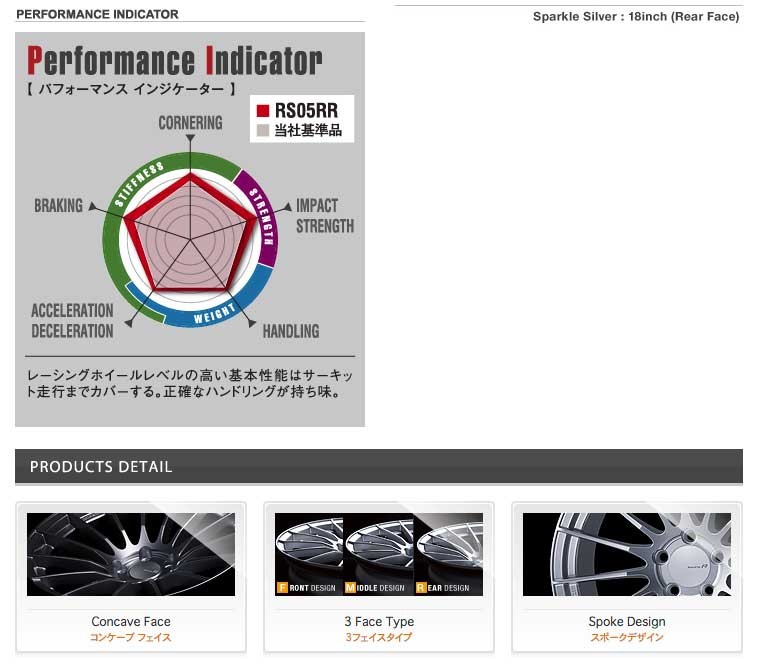Click the Concave Face caption link
Screen dimensions: 760x665
tap(131, 621)
